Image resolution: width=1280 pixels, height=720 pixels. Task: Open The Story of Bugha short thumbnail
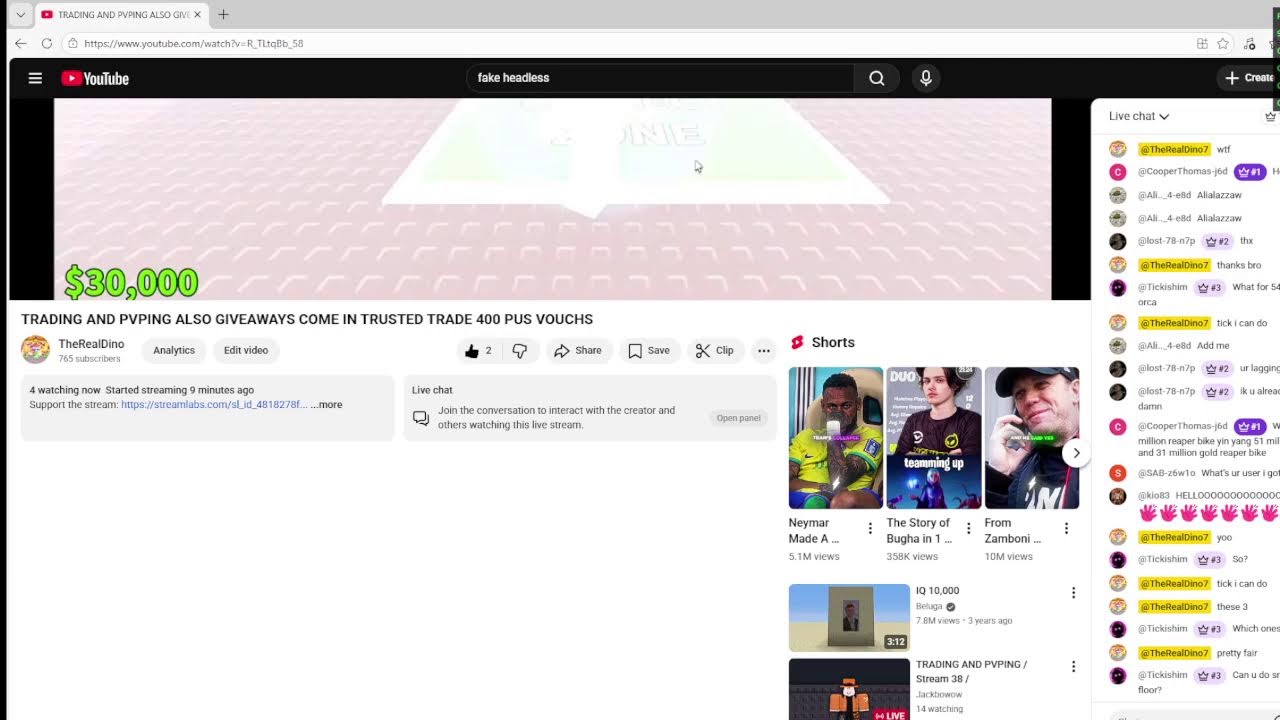[934, 438]
